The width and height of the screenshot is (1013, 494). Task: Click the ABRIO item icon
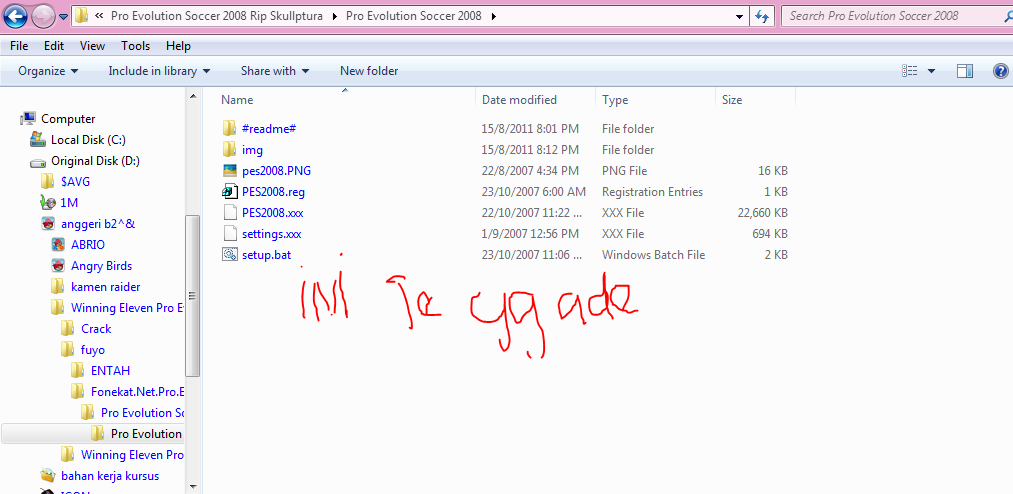click(57, 245)
